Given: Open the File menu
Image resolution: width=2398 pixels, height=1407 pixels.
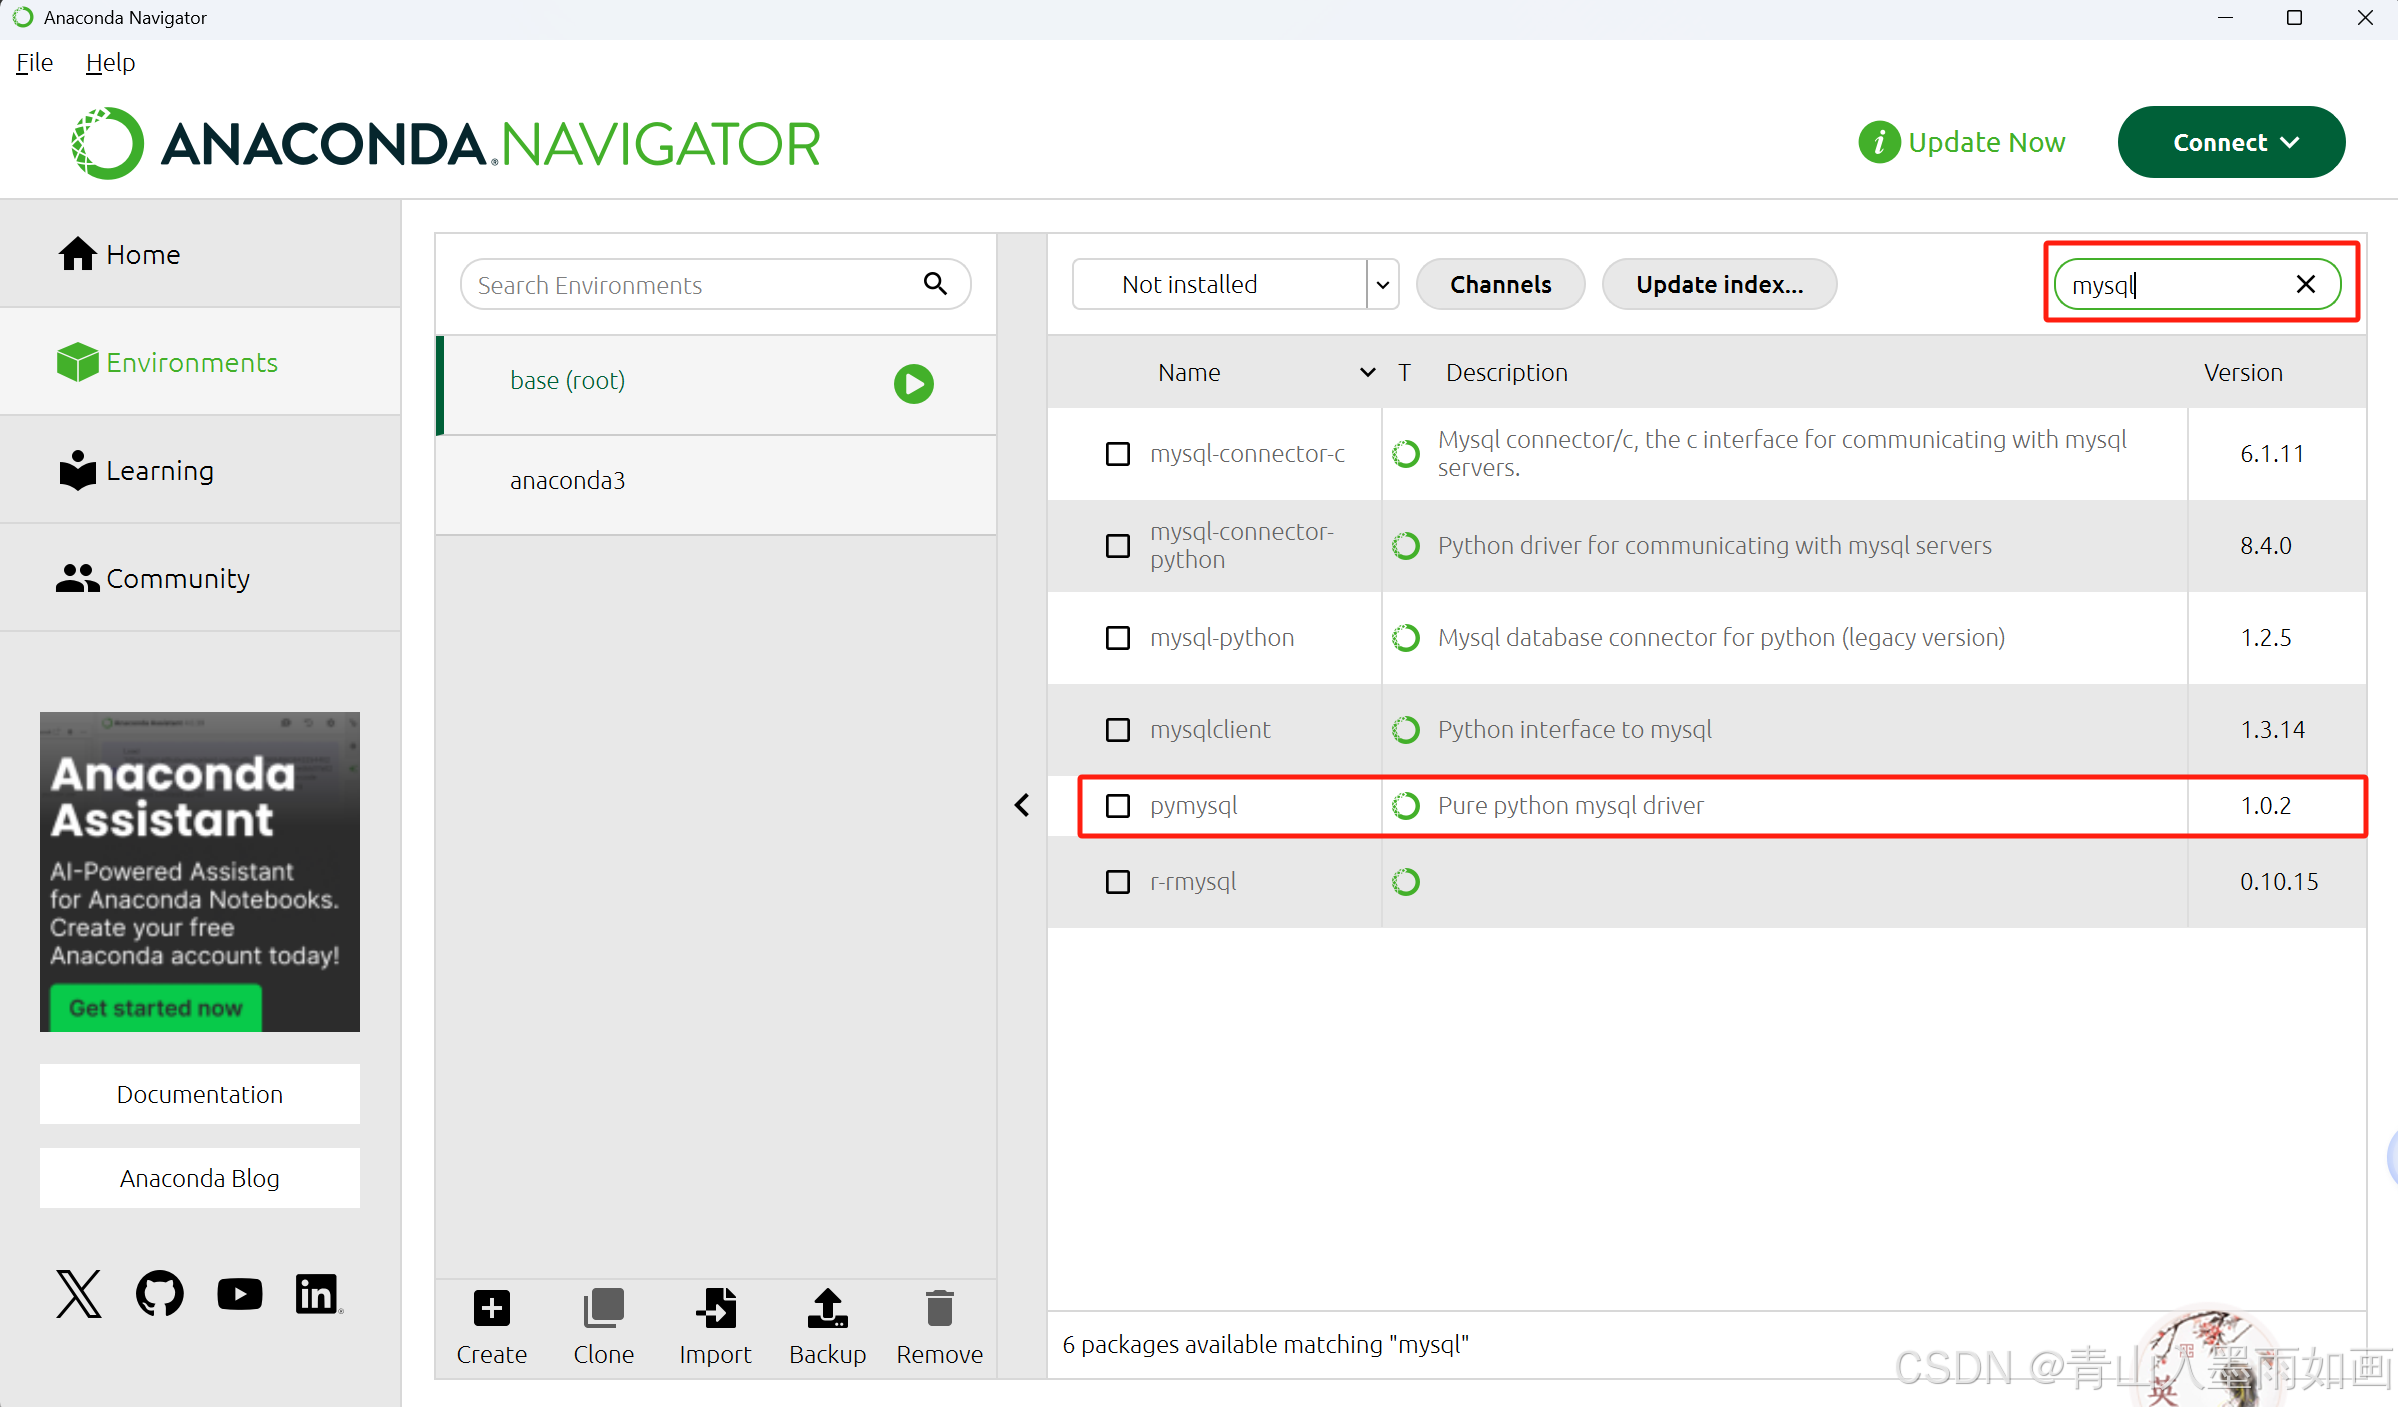Looking at the screenshot, I should tap(34, 63).
